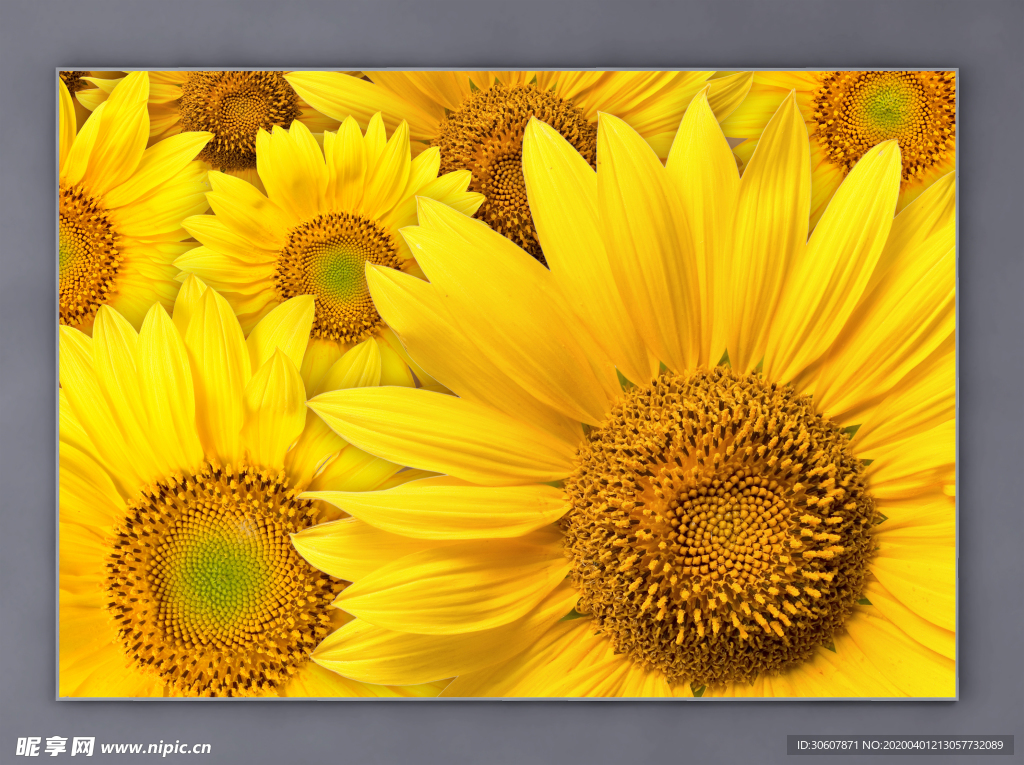Select the top-right corner sunflower's center
The width and height of the screenshot is (1024, 765).
point(886,108)
